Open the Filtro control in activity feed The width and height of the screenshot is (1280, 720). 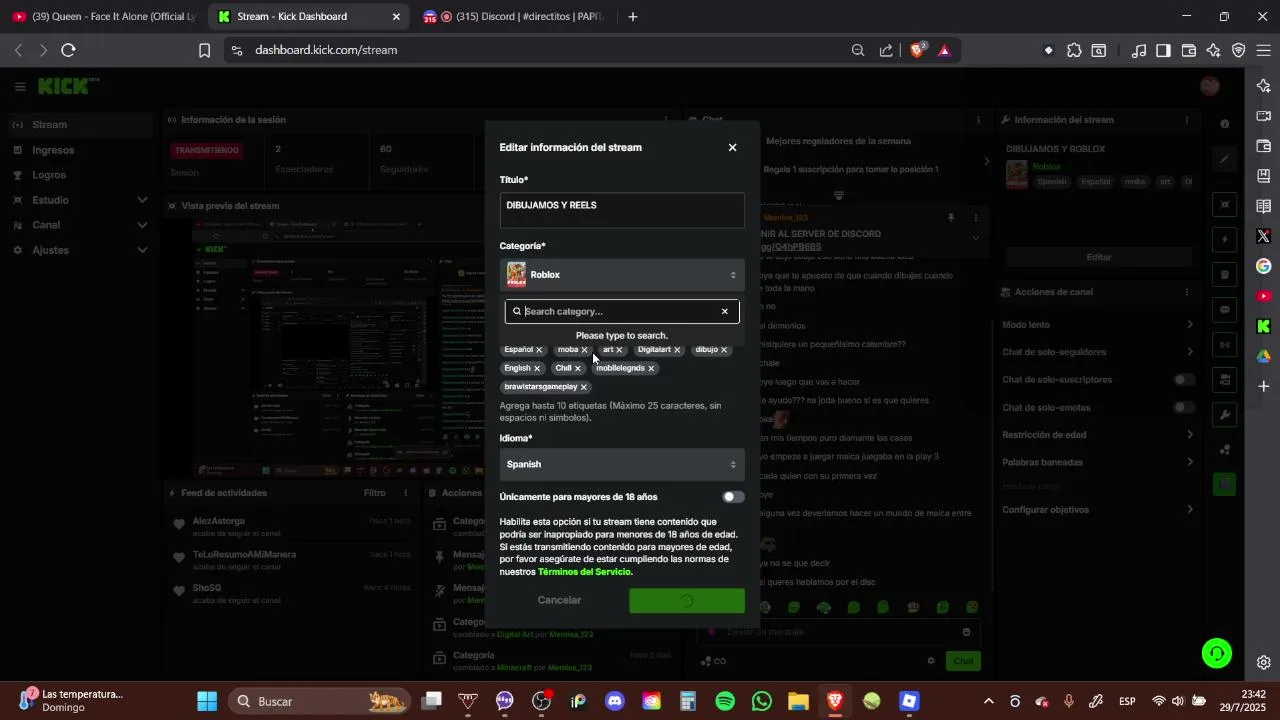pyautogui.click(x=374, y=493)
